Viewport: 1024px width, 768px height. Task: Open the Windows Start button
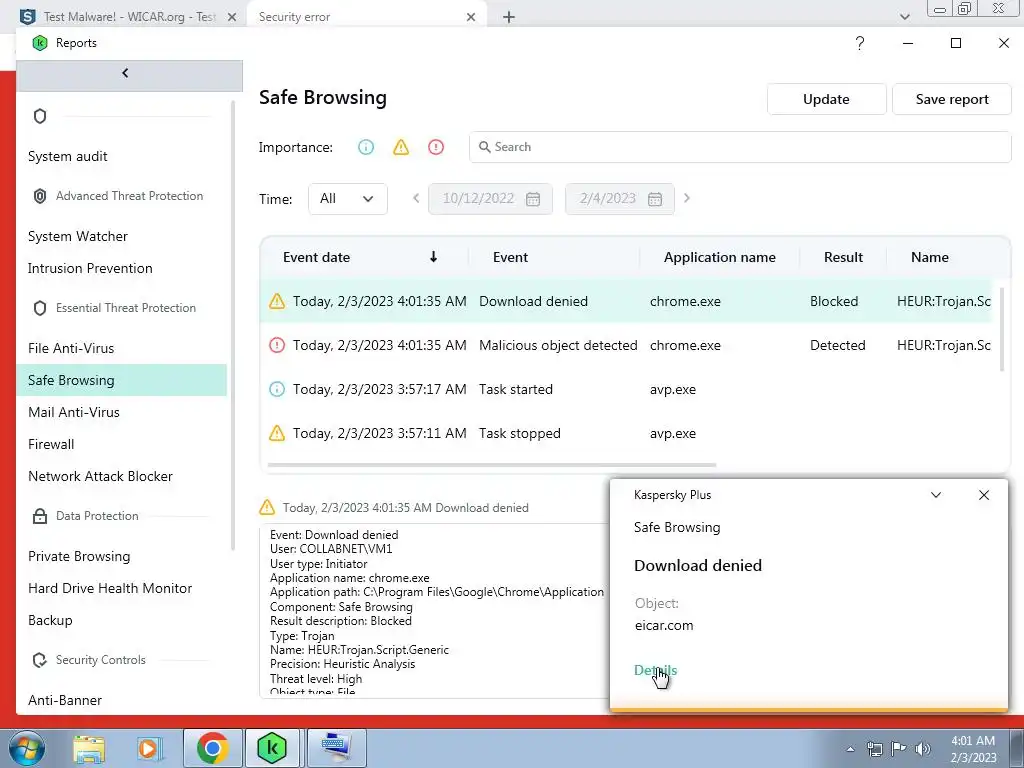pos(26,748)
